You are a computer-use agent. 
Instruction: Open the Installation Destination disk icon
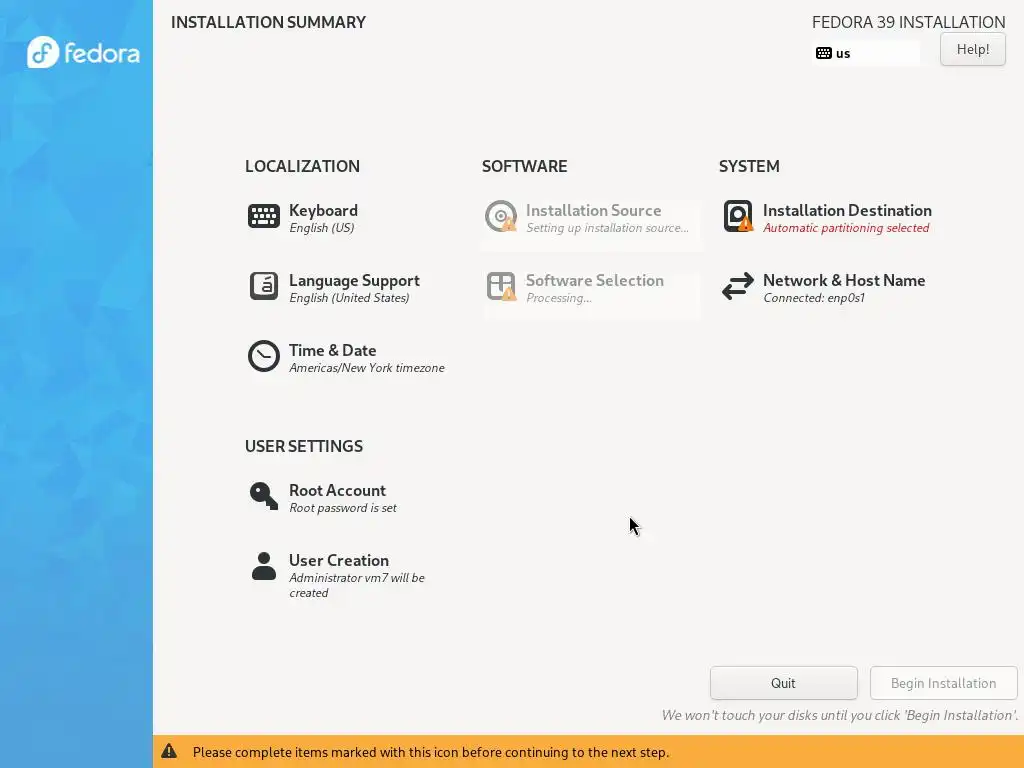point(738,216)
